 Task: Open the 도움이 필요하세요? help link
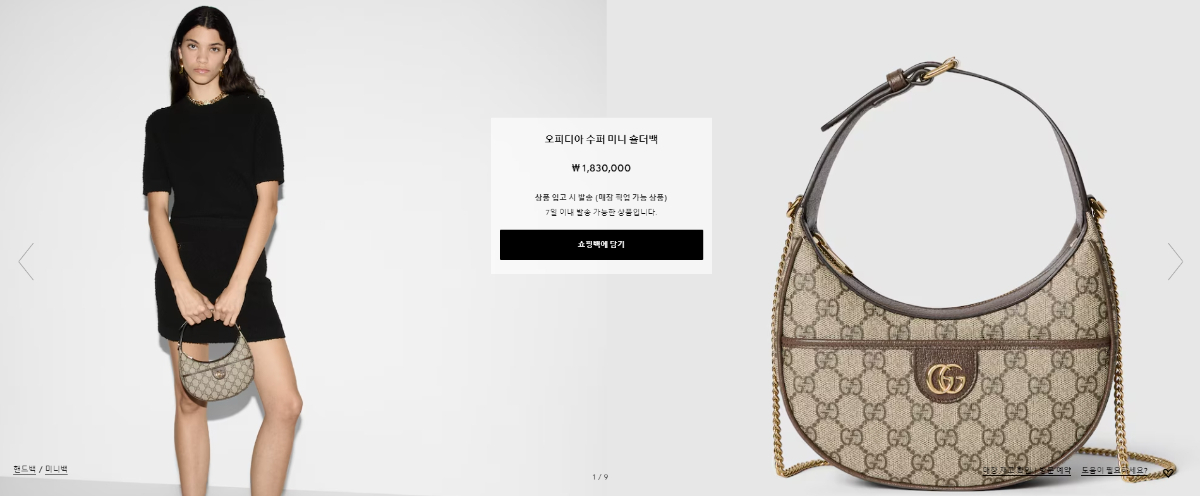click(1114, 470)
